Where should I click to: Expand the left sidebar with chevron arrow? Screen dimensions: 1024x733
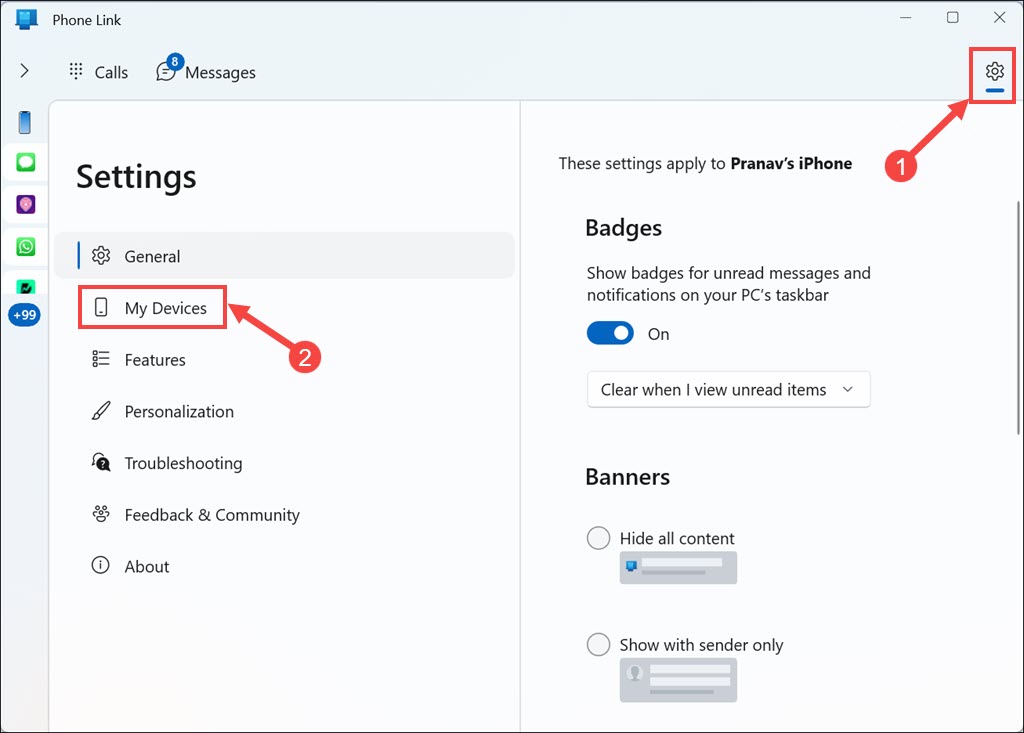tap(24, 71)
